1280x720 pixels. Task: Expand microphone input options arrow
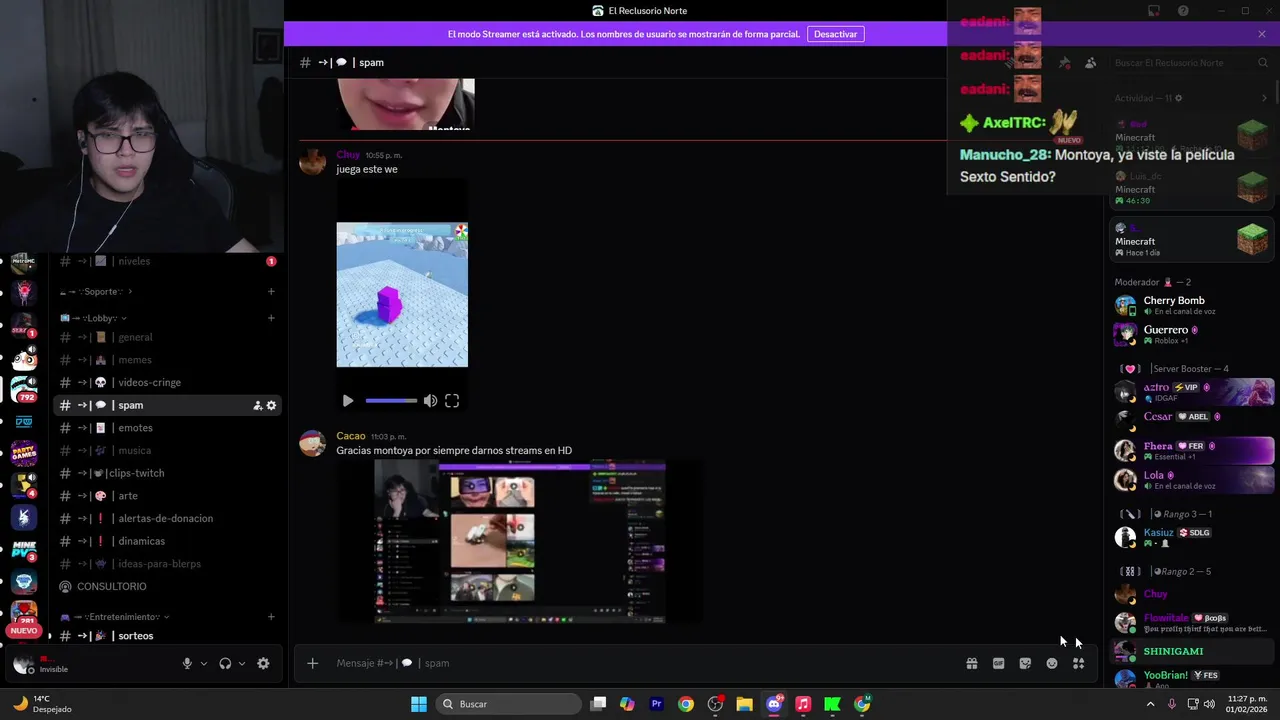pos(204,663)
